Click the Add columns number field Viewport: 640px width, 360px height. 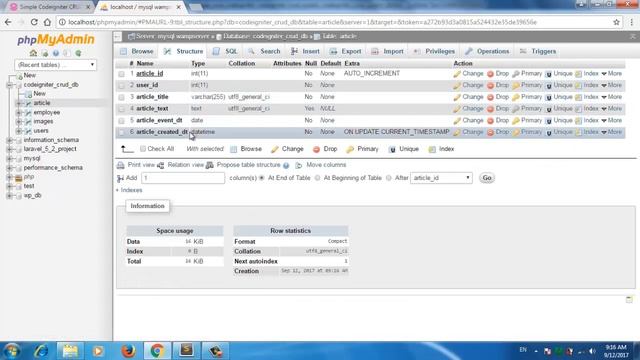point(183,178)
